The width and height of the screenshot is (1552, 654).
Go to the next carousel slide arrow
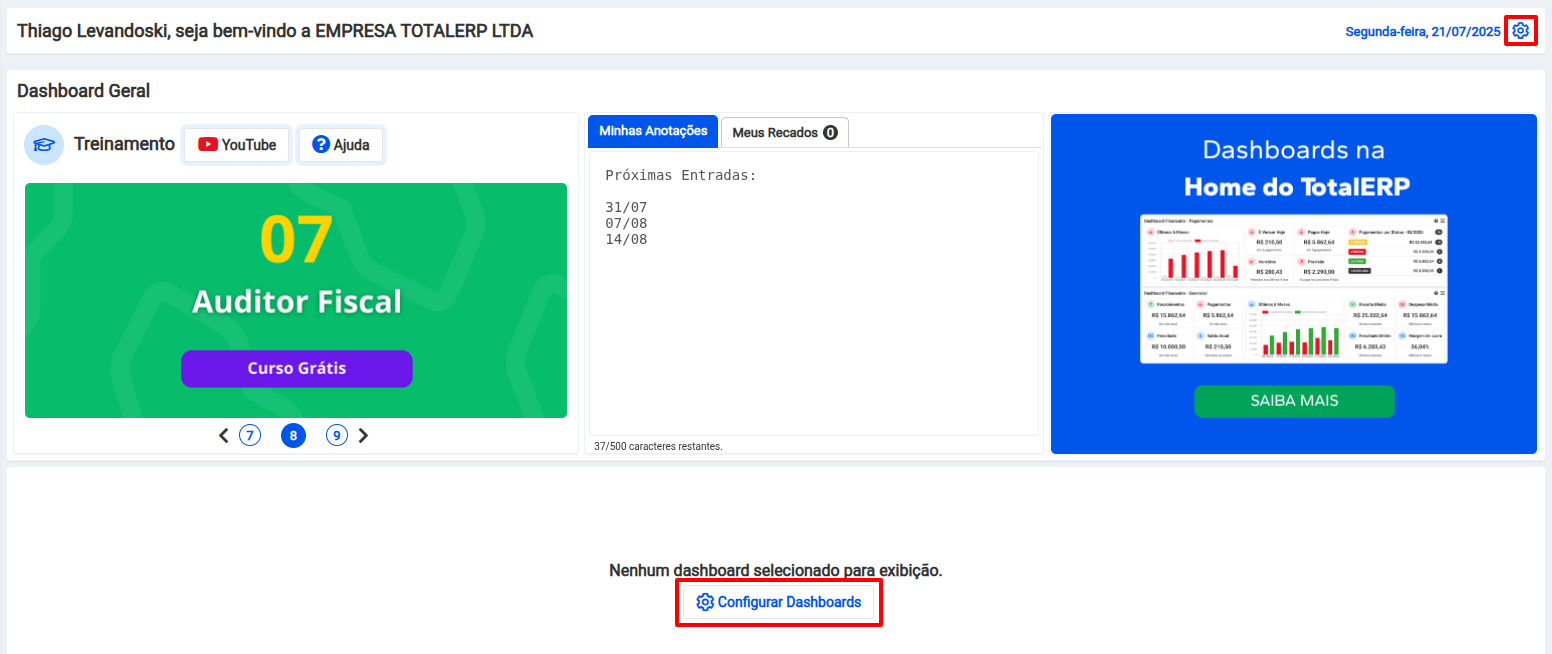pos(363,435)
